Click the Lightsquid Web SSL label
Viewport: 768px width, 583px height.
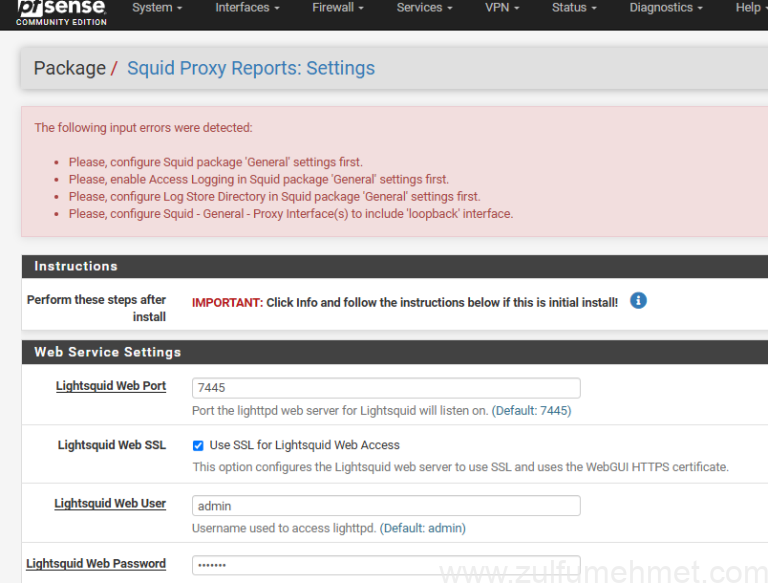[x=112, y=445]
